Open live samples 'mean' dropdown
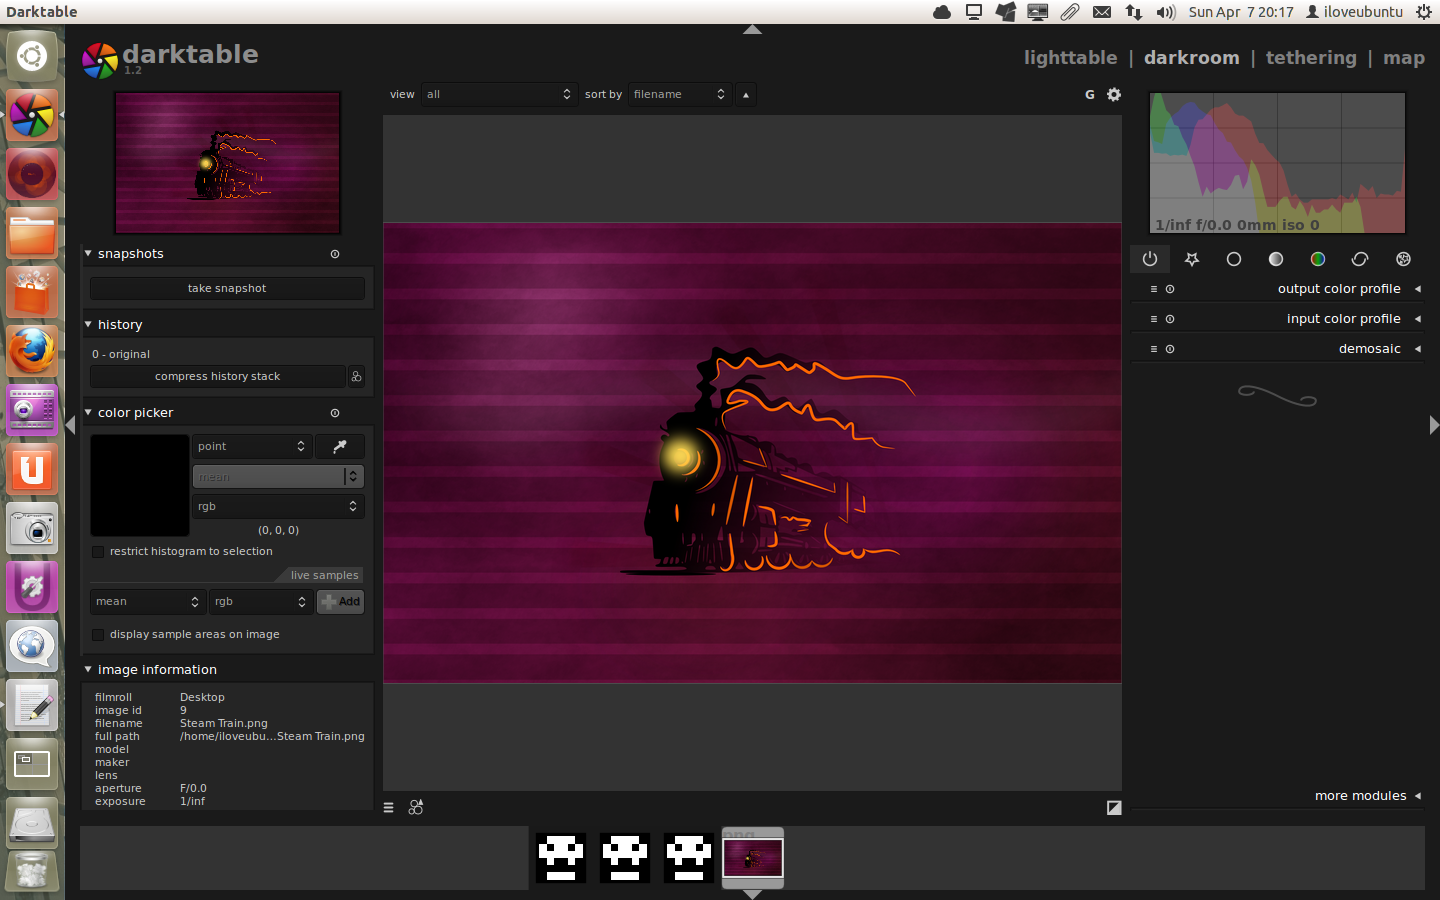The width and height of the screenshot is (1440, 900). tap(147, 602)
